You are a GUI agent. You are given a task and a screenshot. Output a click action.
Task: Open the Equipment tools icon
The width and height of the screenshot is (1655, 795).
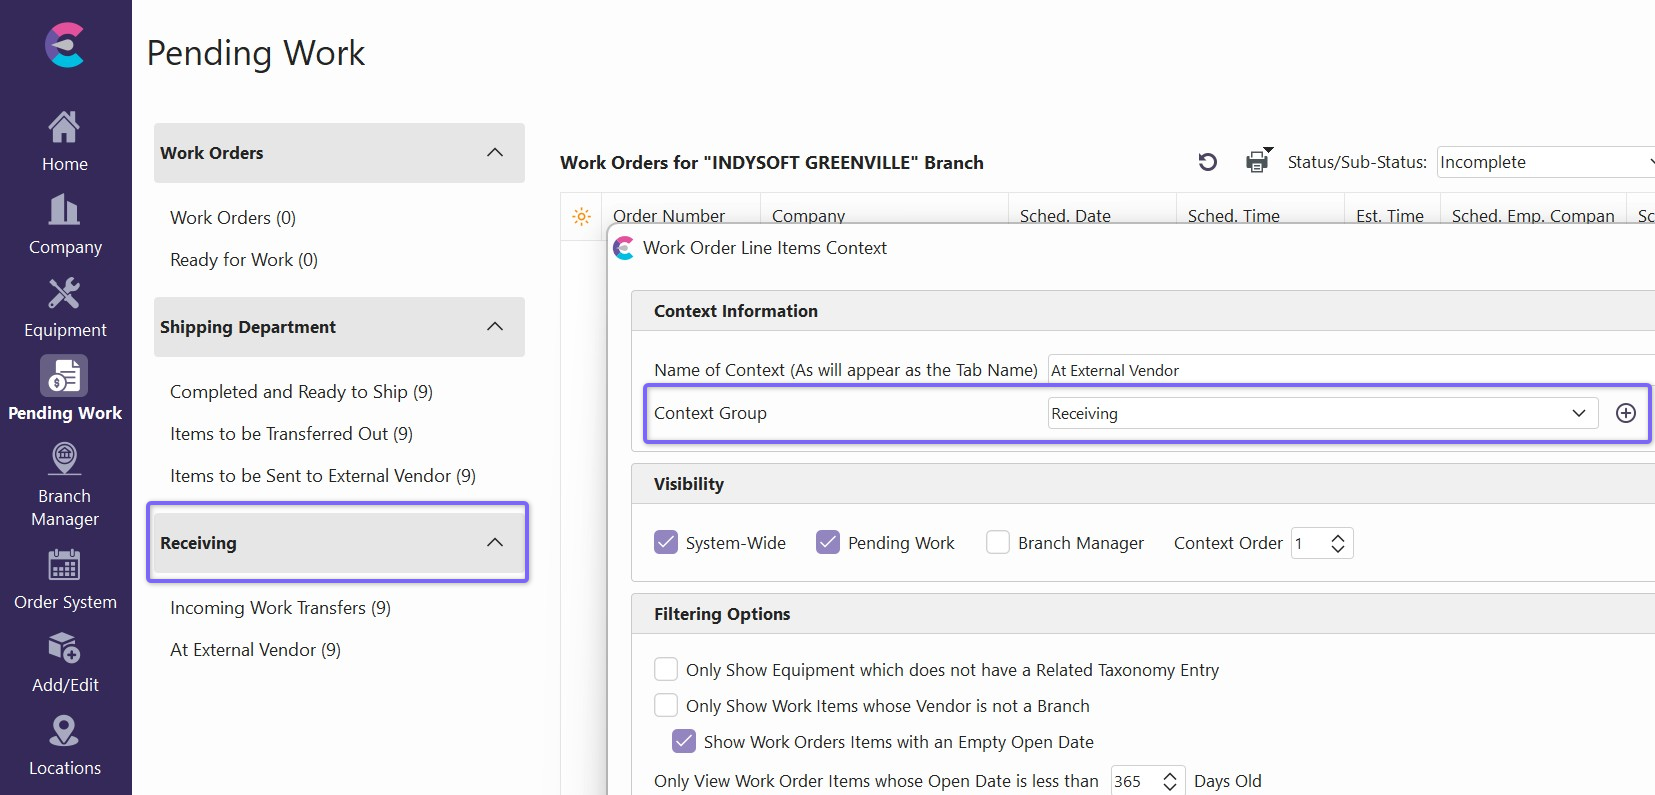tap(64, 294)
